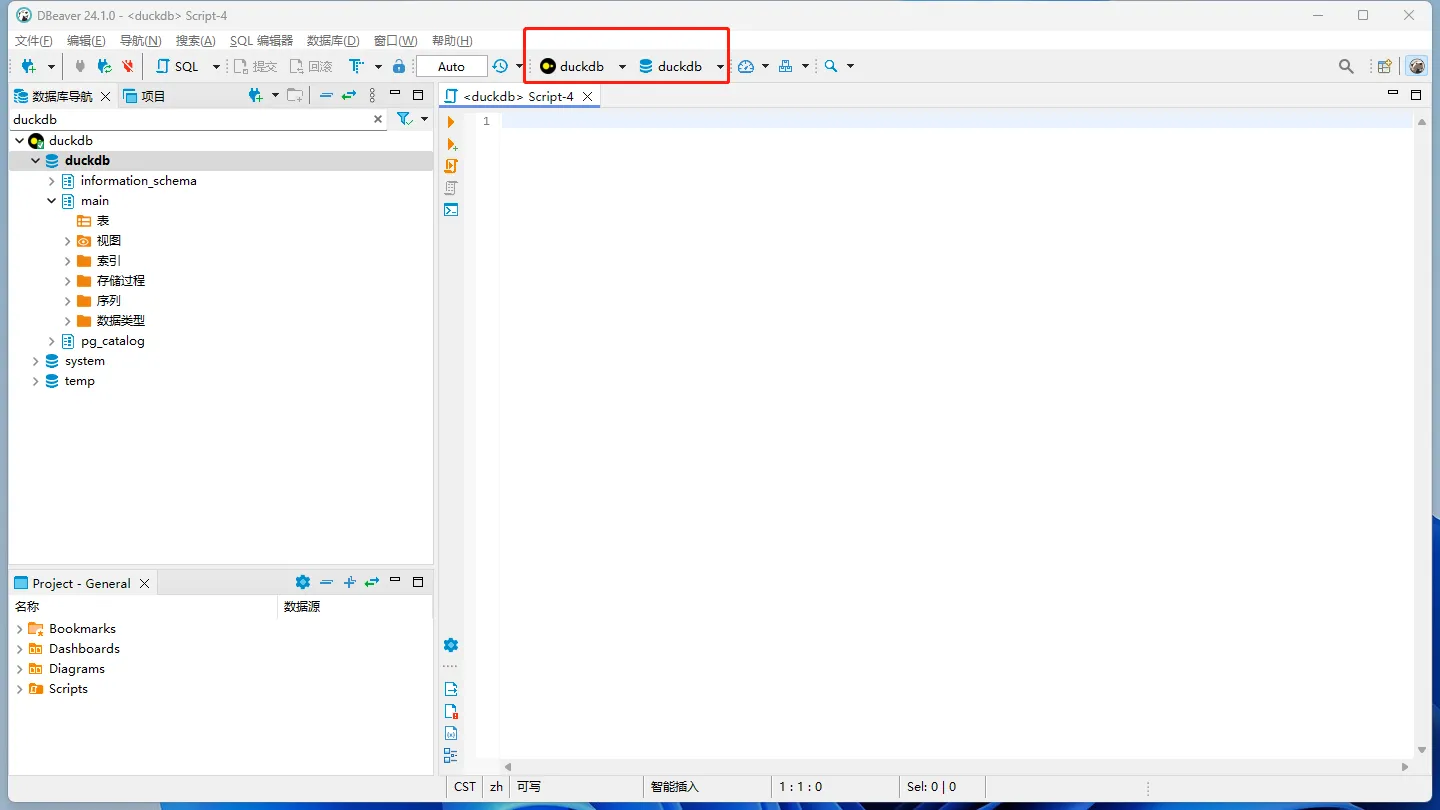Image resolution: width=1440 pixels, height=810 pixels.
Task: Select the 存储过程 folder
Action: pos(111,281)
